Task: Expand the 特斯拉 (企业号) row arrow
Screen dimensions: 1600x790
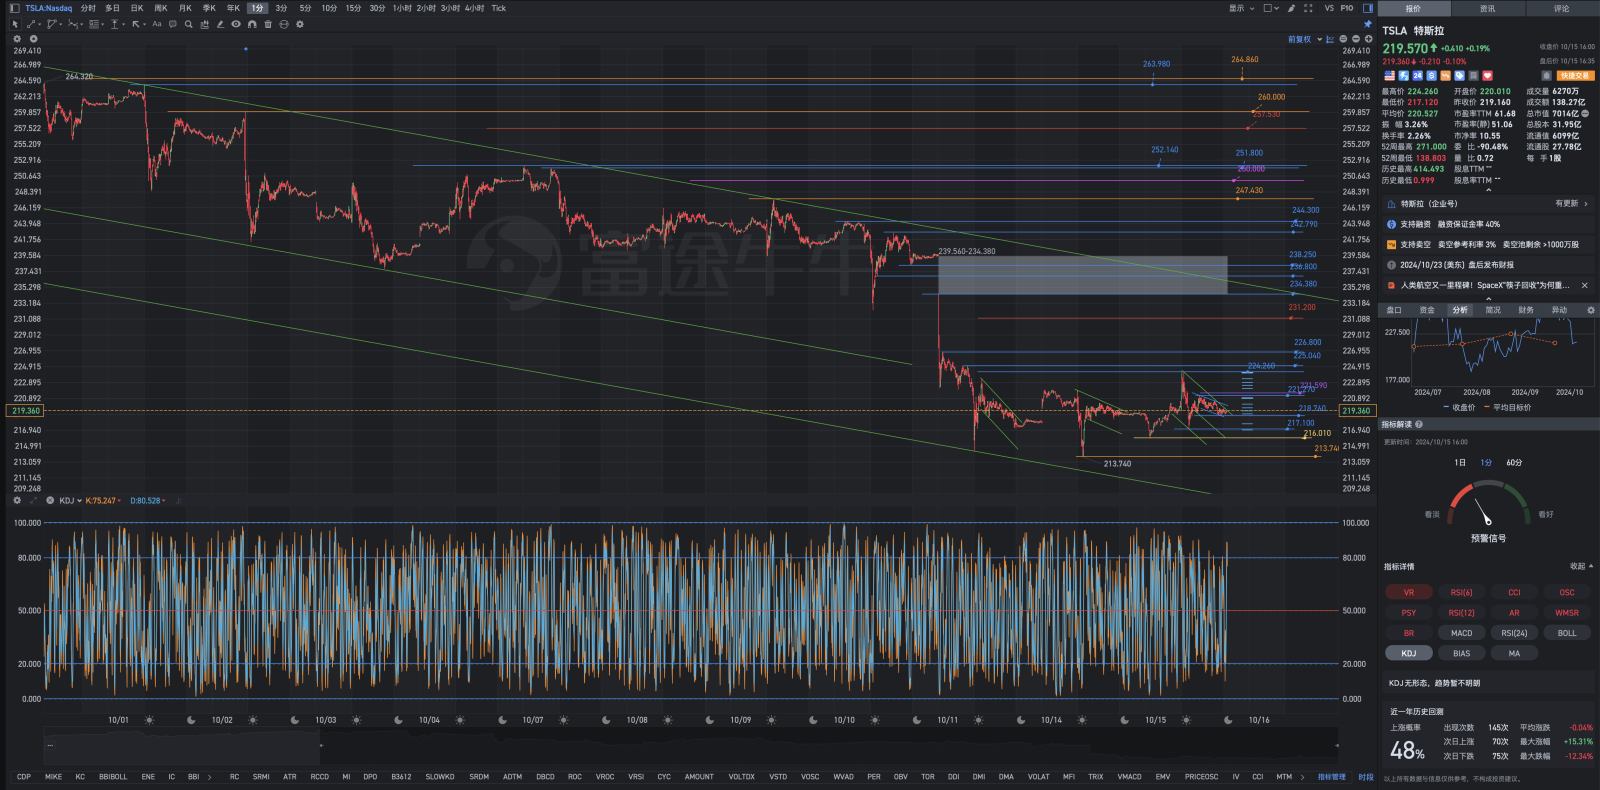Action: tap(1586, 204)
